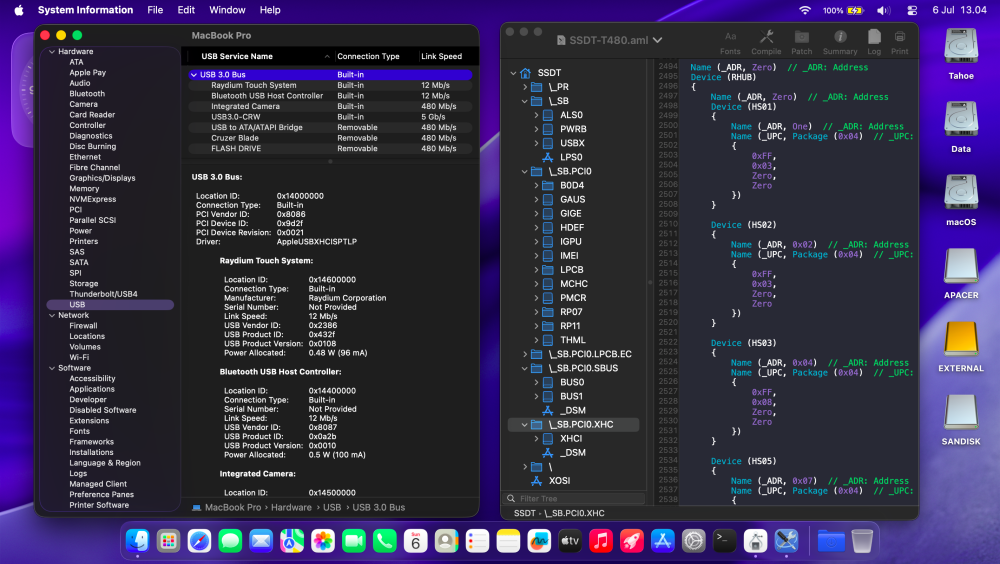This screenshot has height=564, width=1000.
Task: Collapse the Network section in sidebar
Action: pyautogui.click(x=52, y=315)
